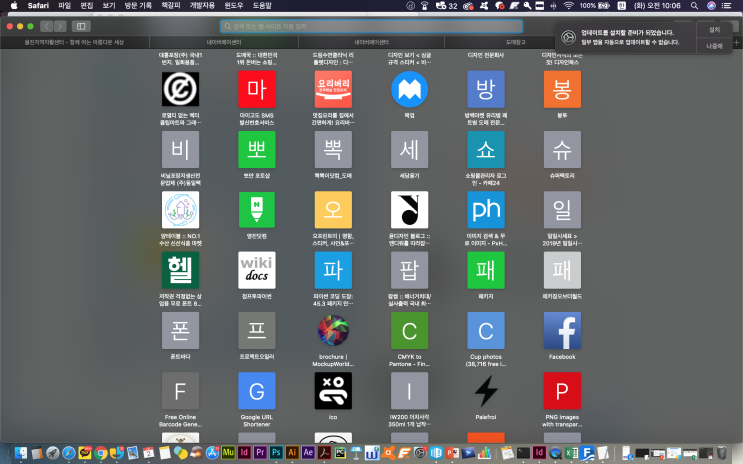Open the gray 세 favorite tile

point(409,149)
